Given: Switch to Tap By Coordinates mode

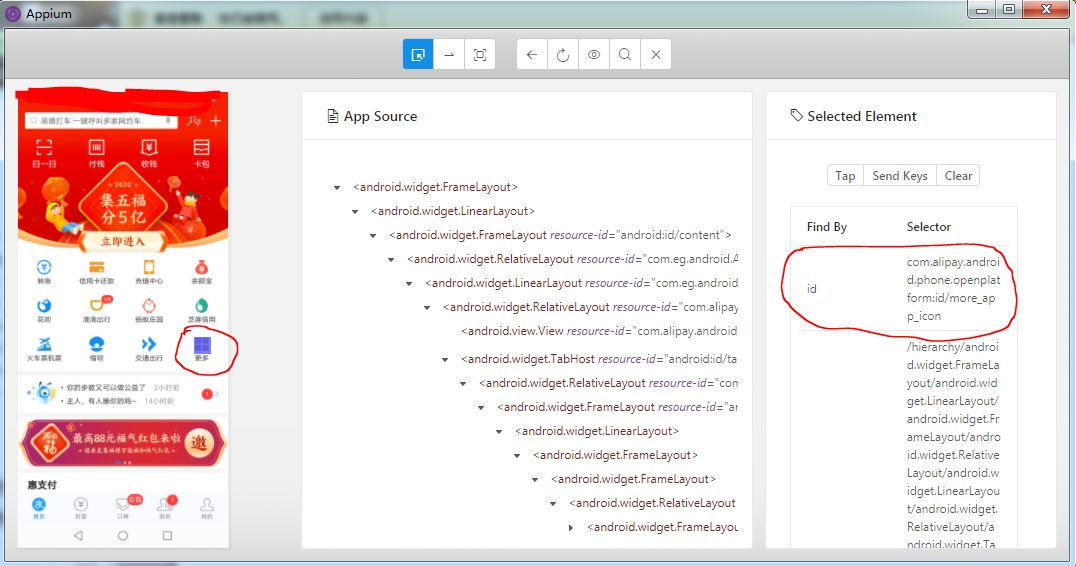Looking at the screenshot, I should click(480, 54).
